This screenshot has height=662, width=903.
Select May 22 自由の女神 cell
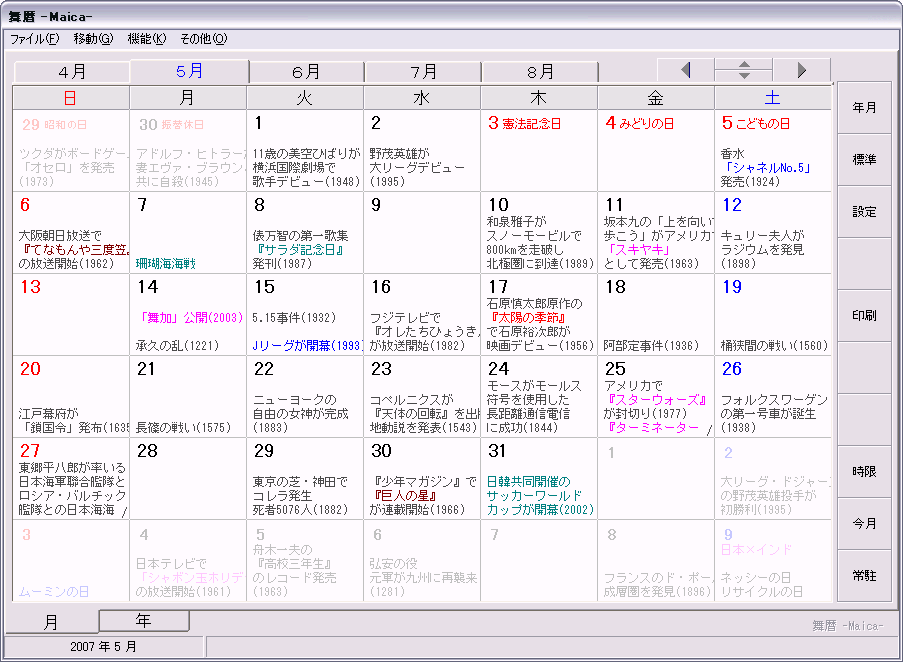[x=305, y=397]
